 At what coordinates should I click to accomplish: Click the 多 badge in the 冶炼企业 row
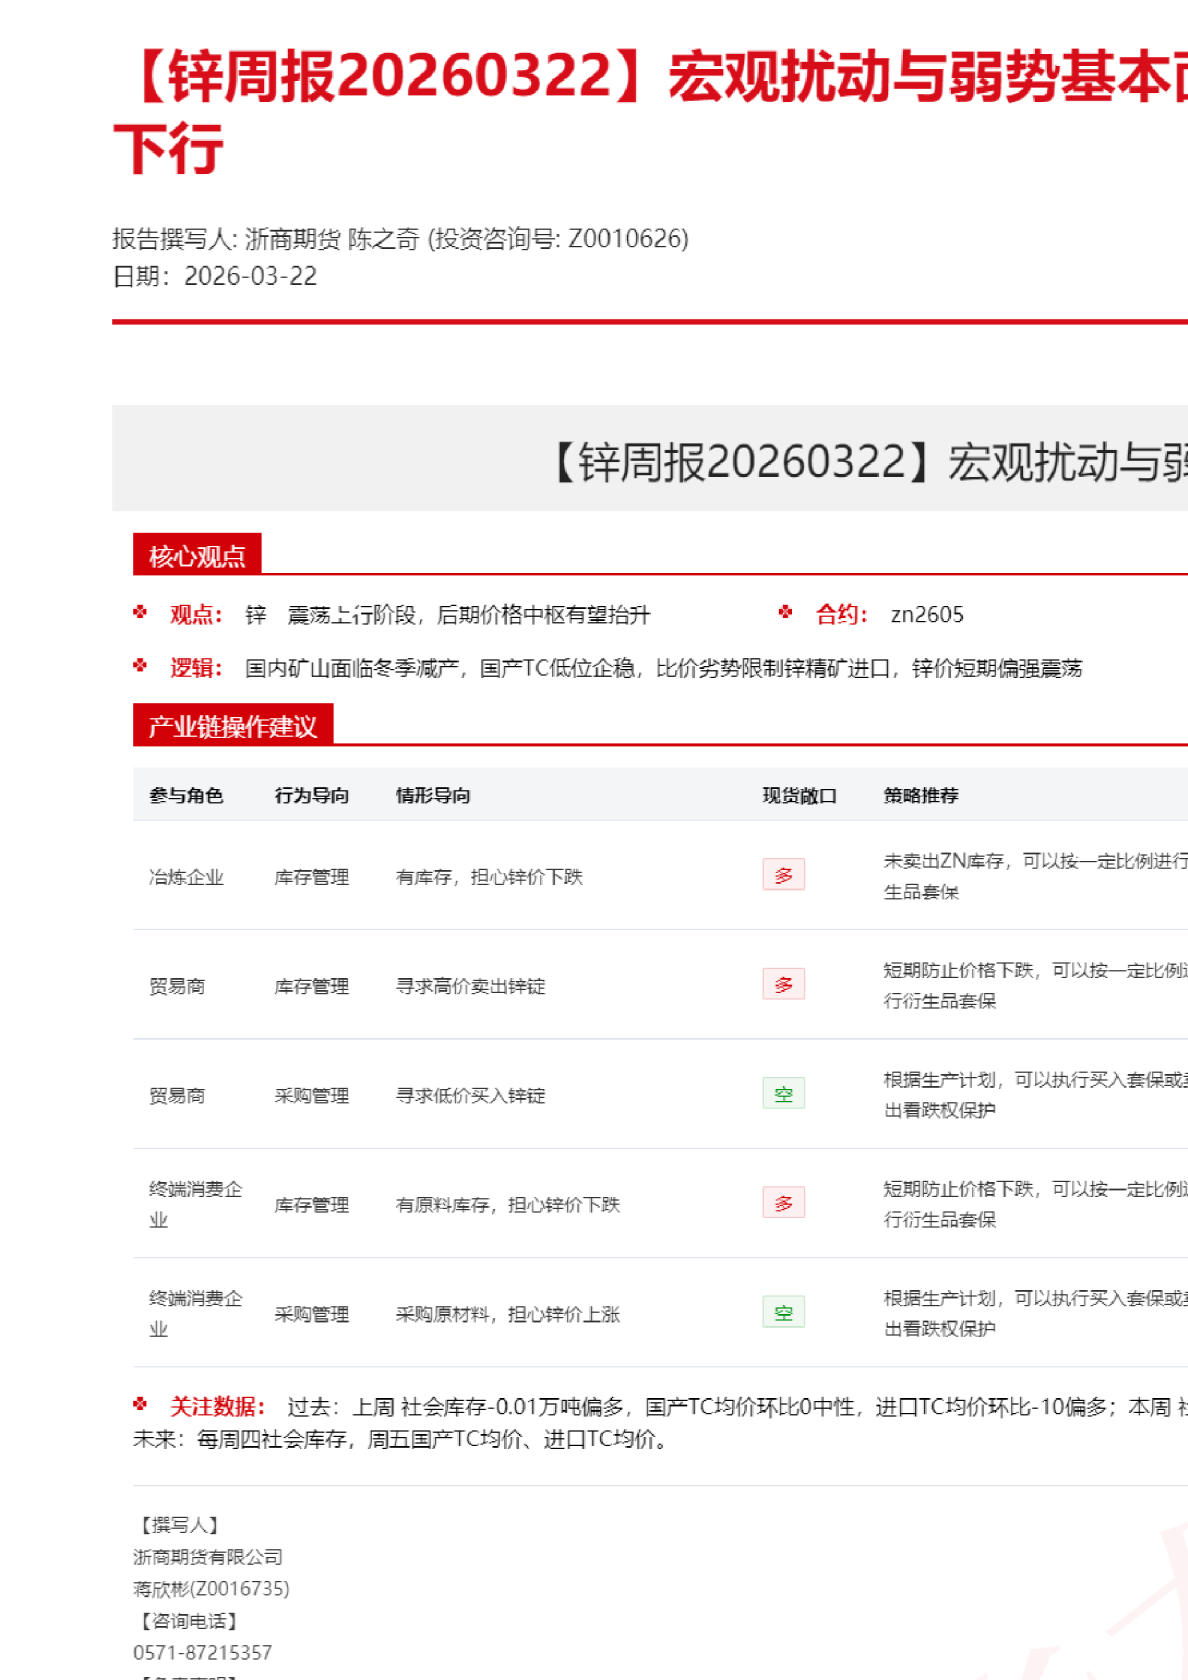(783, 875)
